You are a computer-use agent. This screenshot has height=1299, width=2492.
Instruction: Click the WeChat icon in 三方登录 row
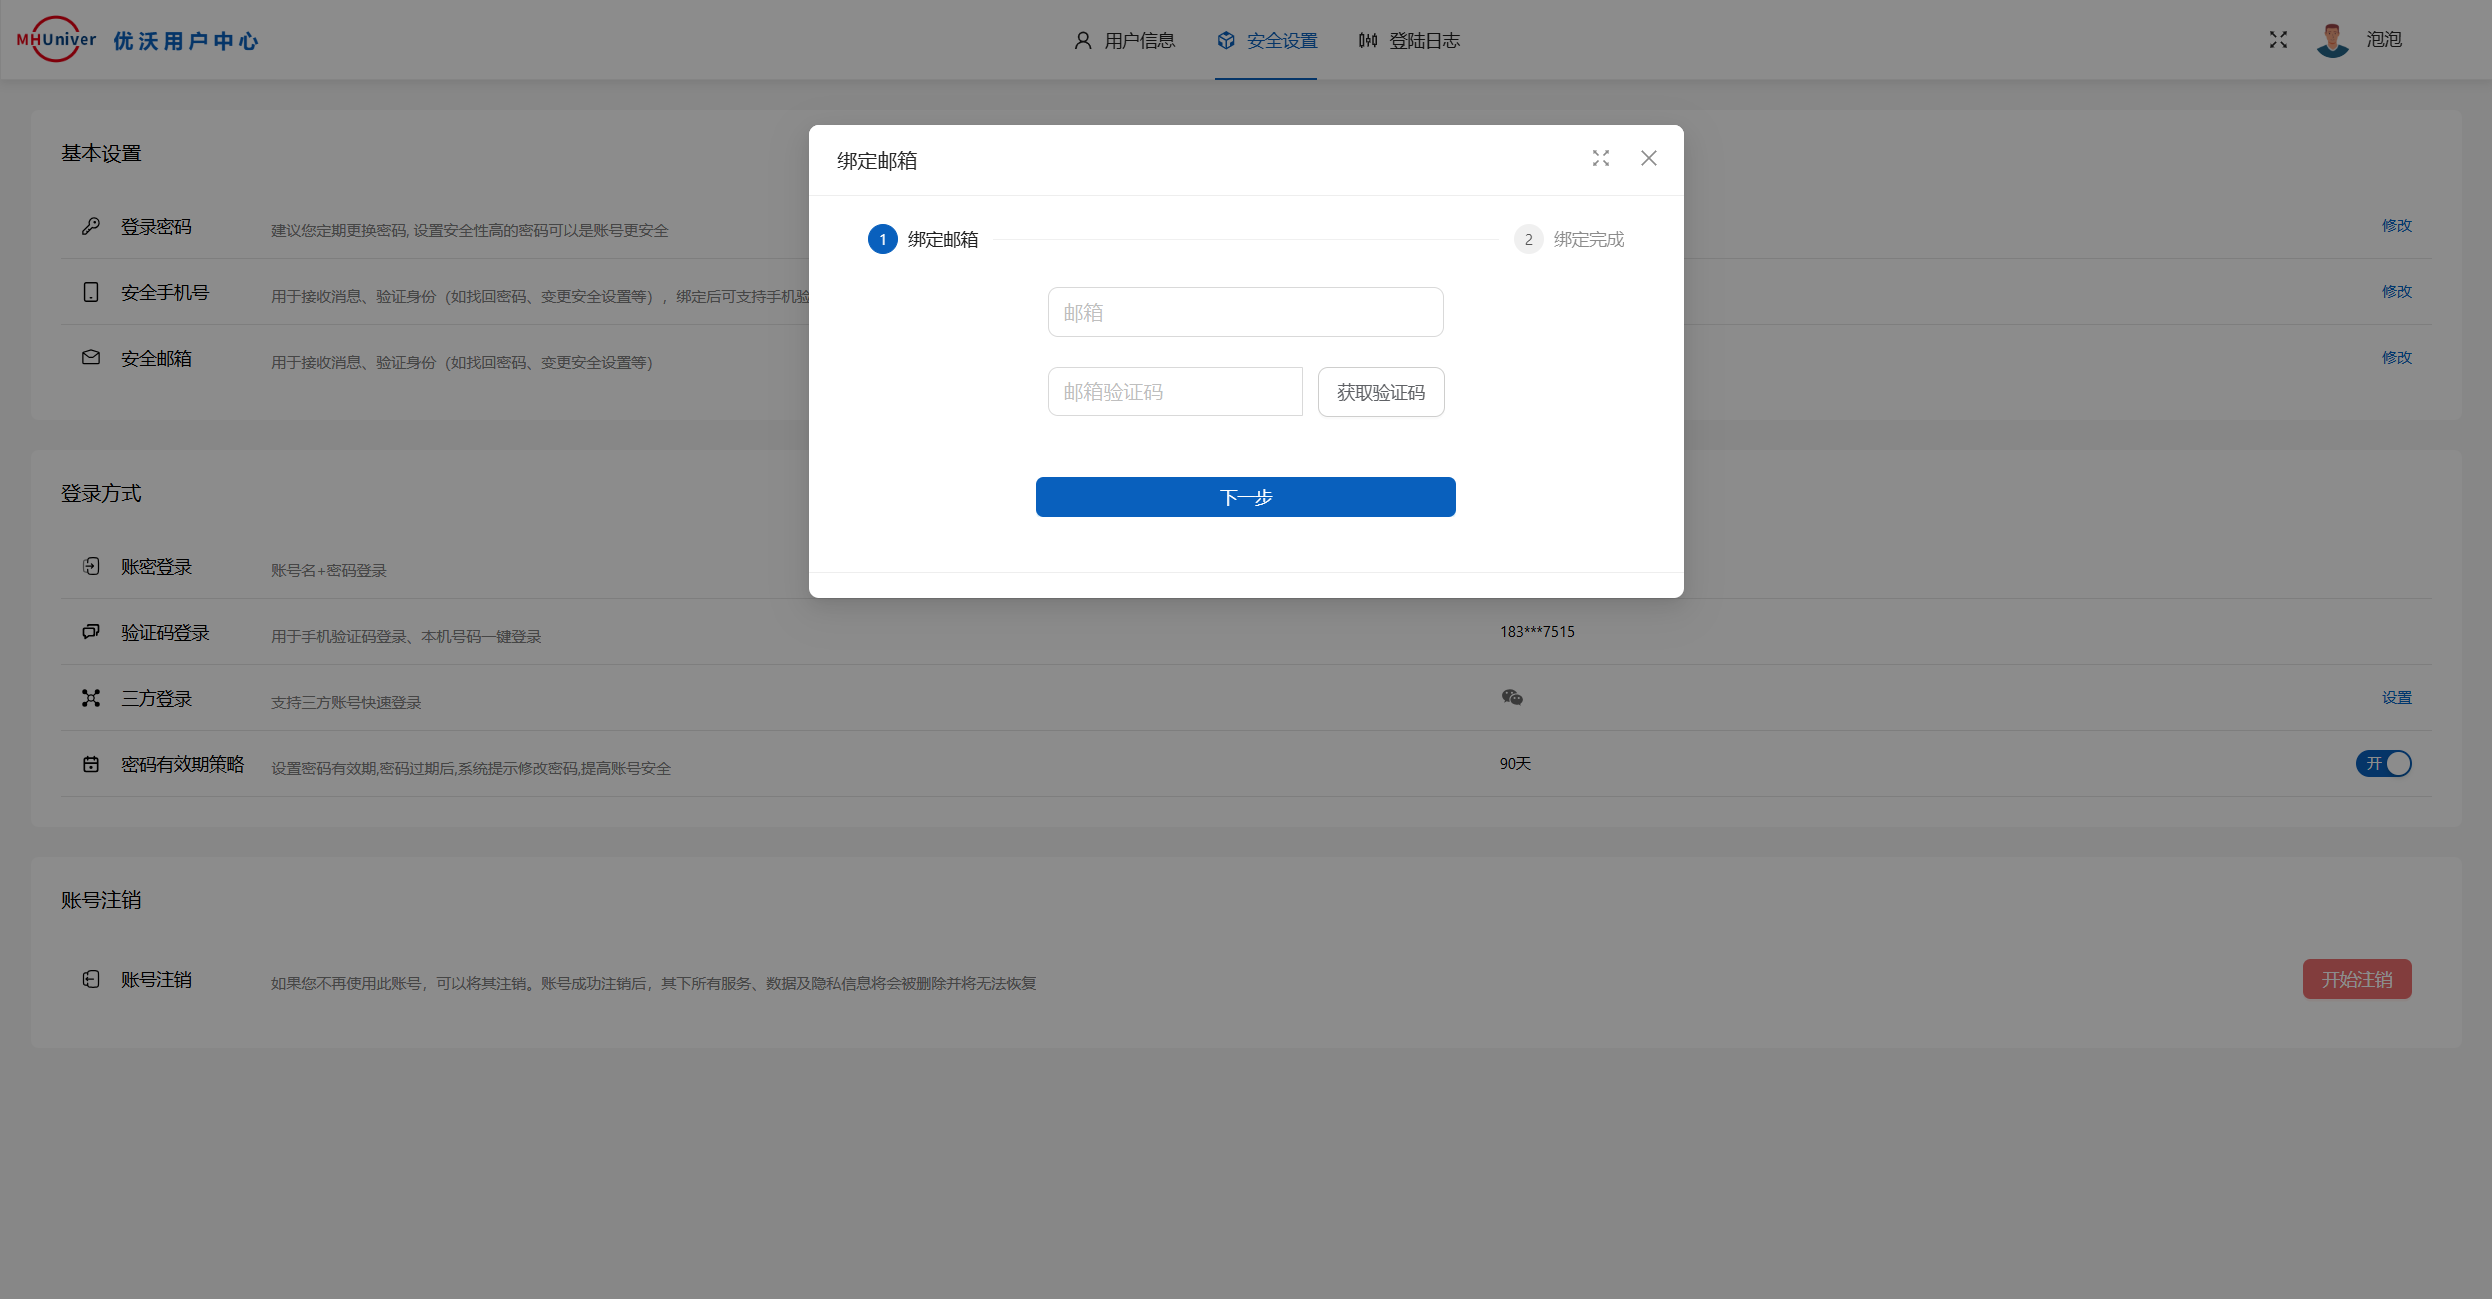(x=1512, y=697)
